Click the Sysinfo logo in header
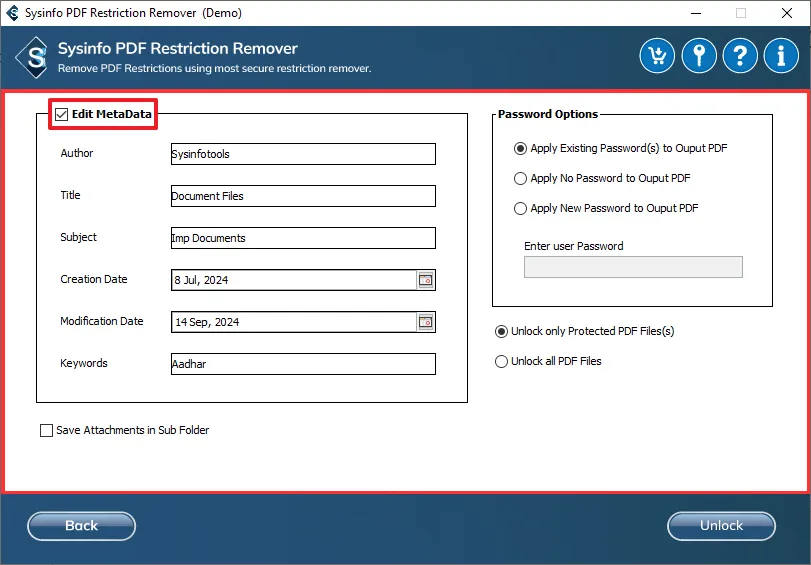Screen dimensions: 811x565 [33, 57]
